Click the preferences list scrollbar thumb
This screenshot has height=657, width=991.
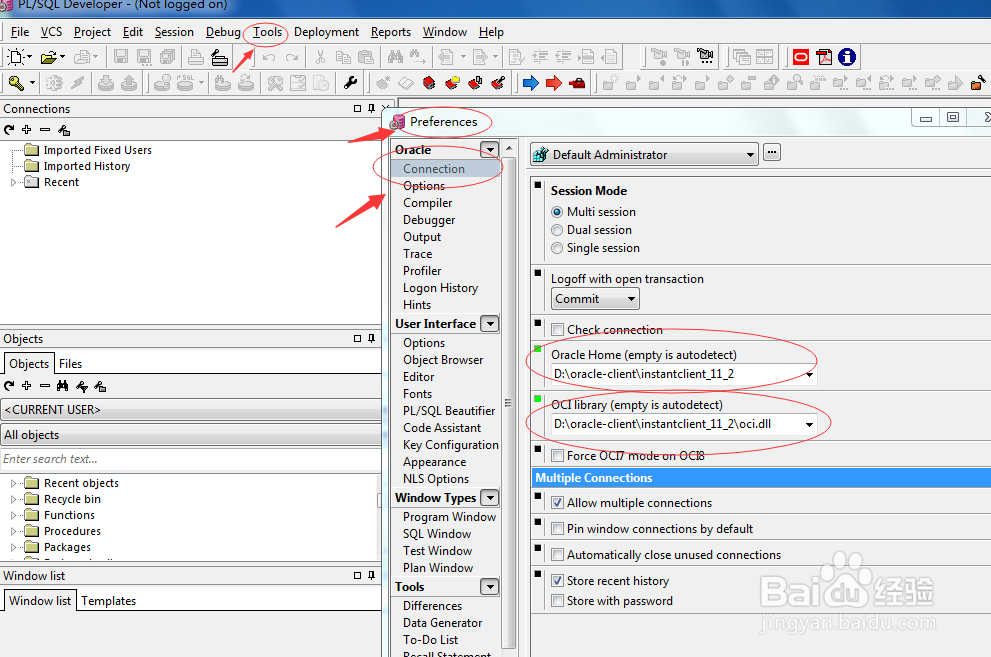pyautogui.click(x=508, y=402)
